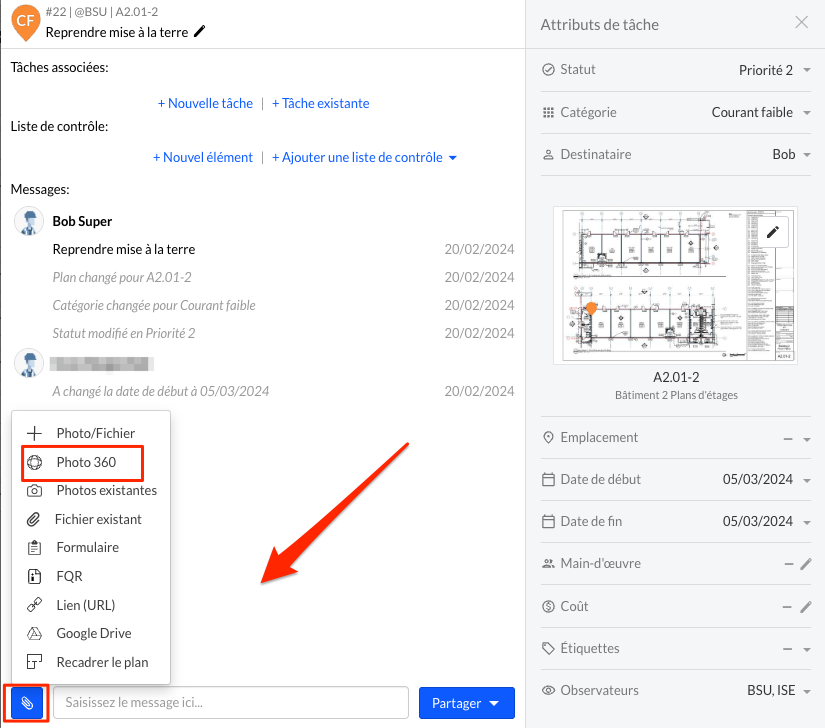
Task: Choose Google Drive in attachment menu
Action: (93, 633)
